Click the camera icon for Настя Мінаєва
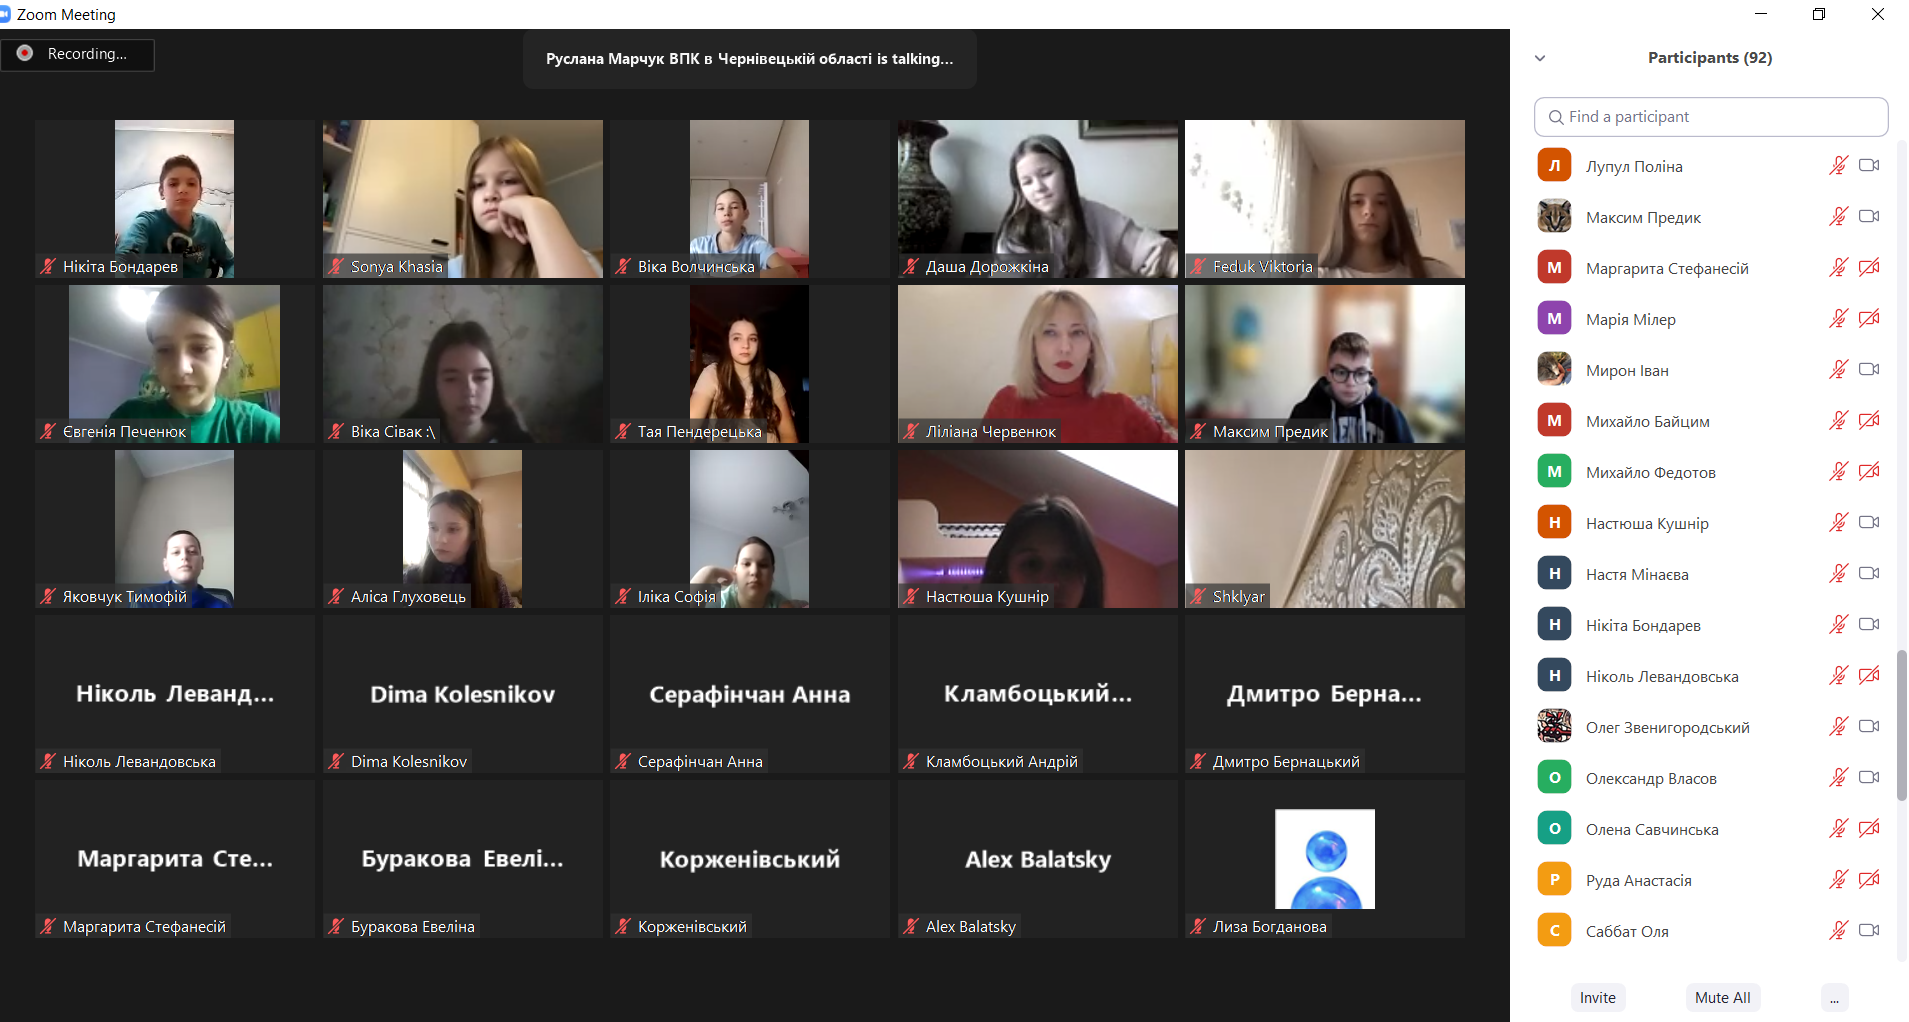This screenshot has height=1022, width=1909. click(x=1869, y=574)
